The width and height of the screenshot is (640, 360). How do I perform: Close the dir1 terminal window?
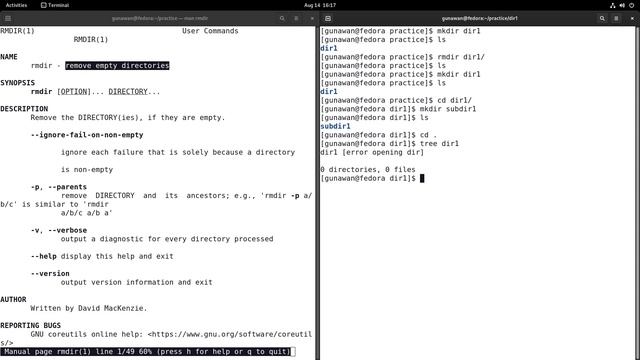point(632,18)
